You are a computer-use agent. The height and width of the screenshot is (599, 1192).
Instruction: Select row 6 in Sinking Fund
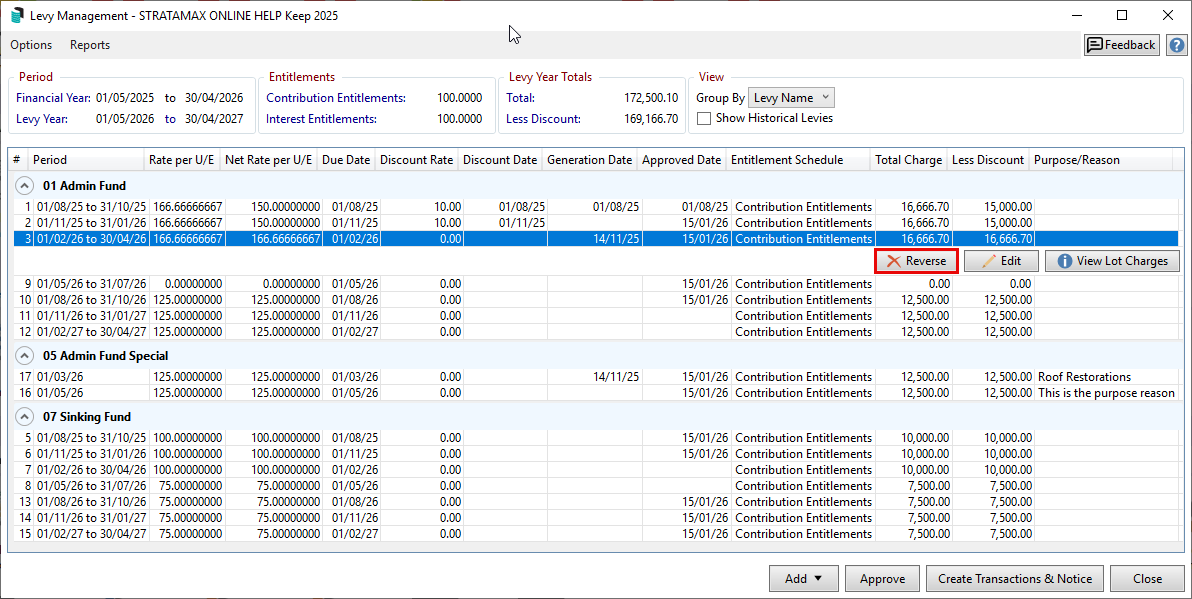[595, 454]
